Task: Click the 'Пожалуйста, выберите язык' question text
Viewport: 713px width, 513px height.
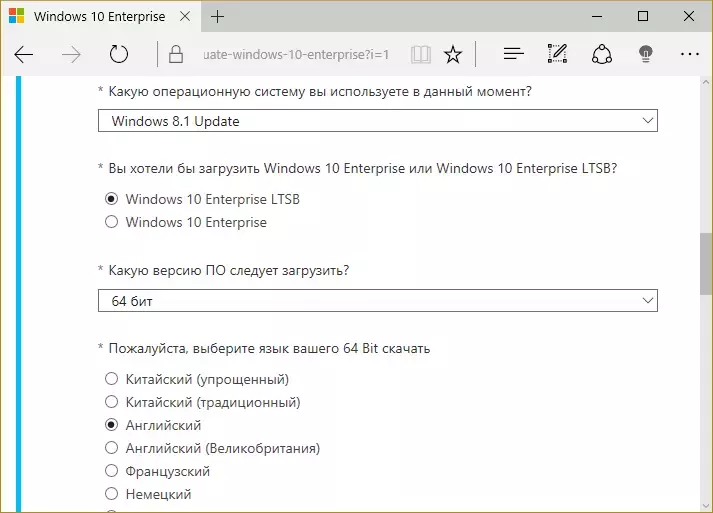Action: (x=269, y=348)
